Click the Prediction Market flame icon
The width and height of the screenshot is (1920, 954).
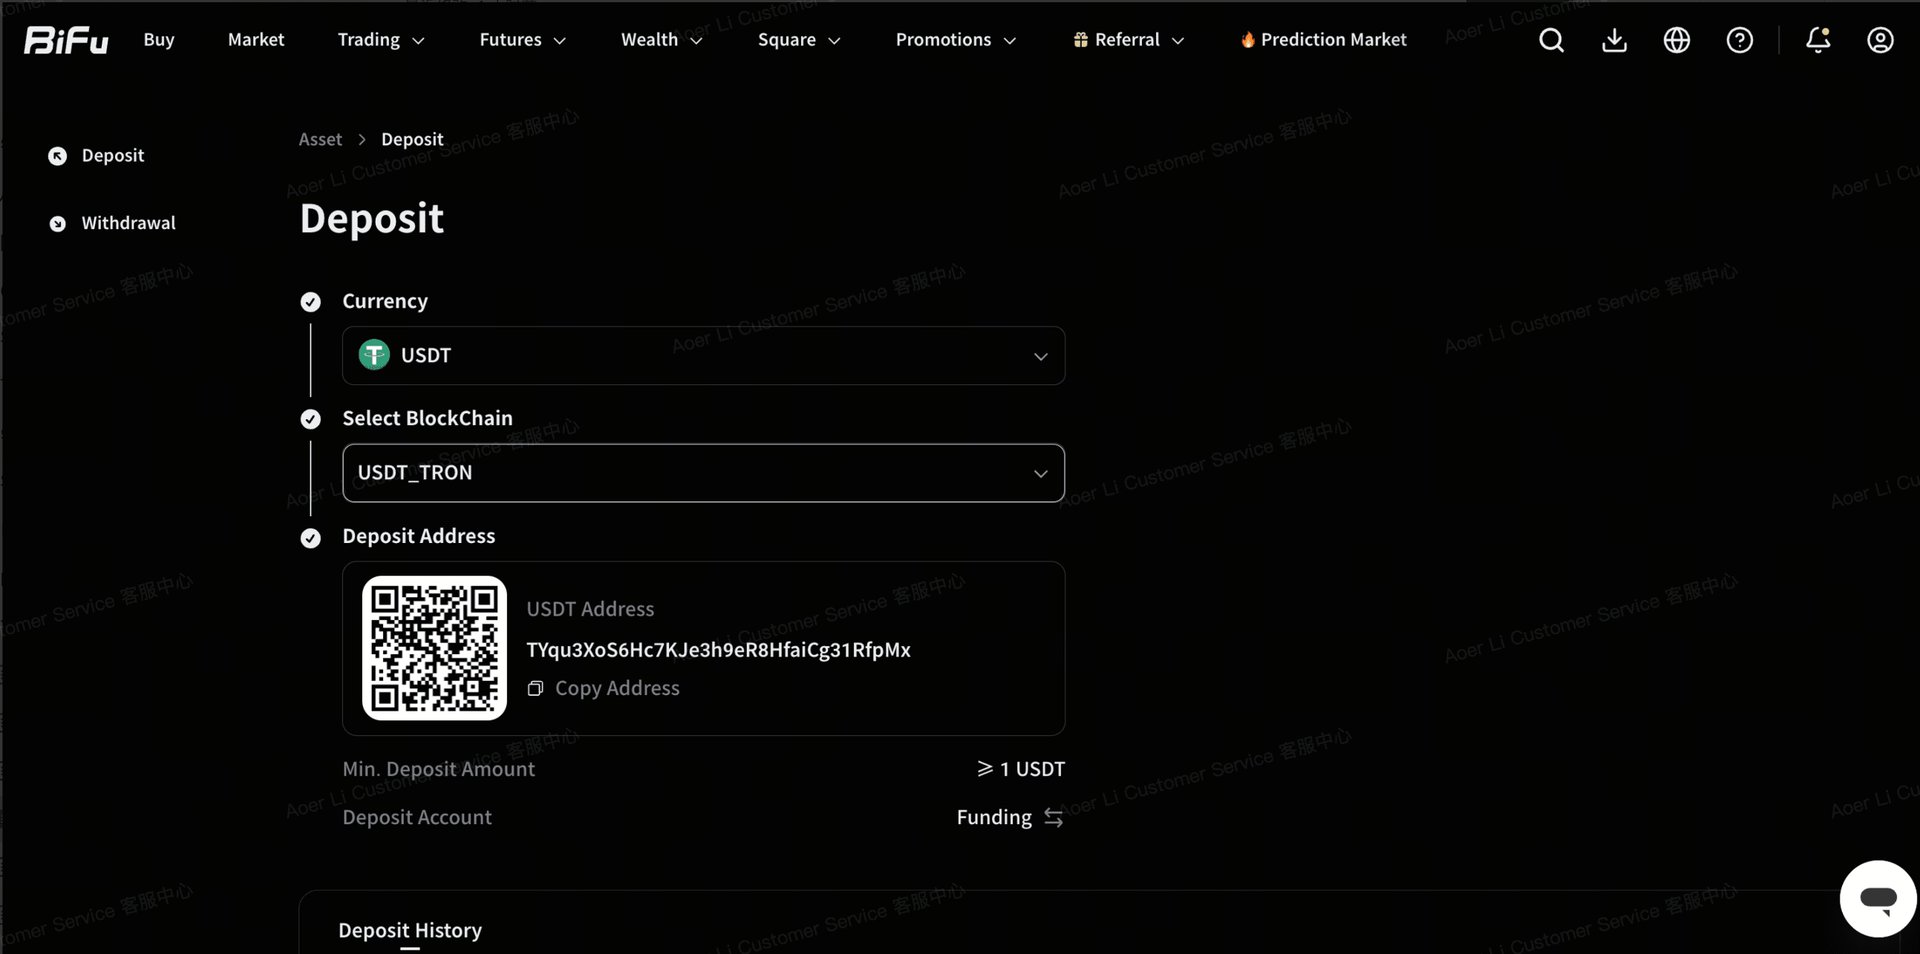tap(1248, 40)
